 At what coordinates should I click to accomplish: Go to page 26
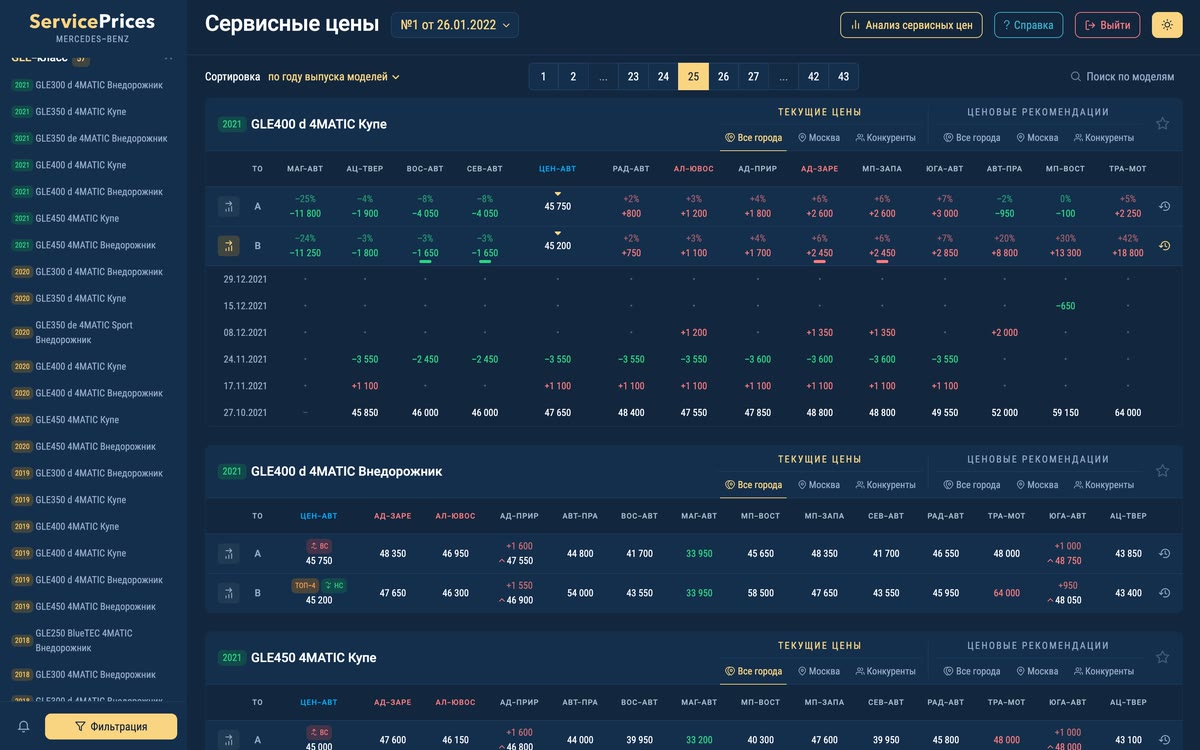point(723,77)
